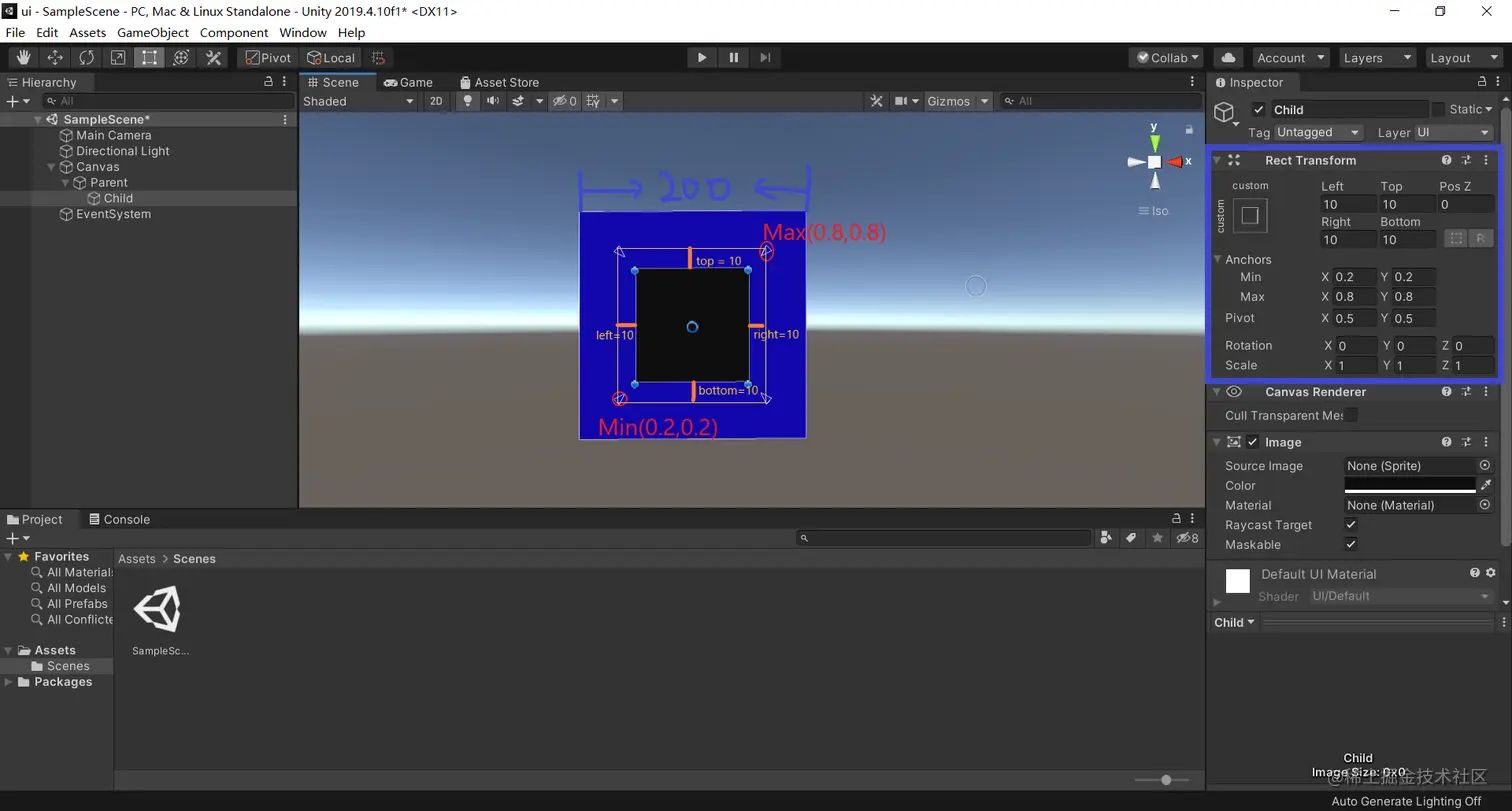Open the Component menu

[234, 32]
